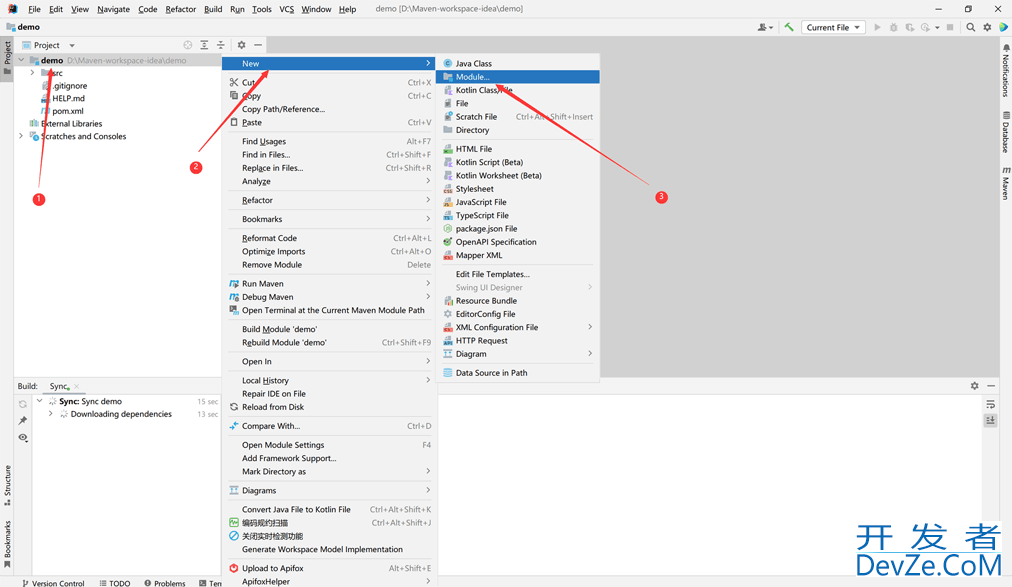
Task: Click the Select Opened File target icon
Action: pos(187,45)
